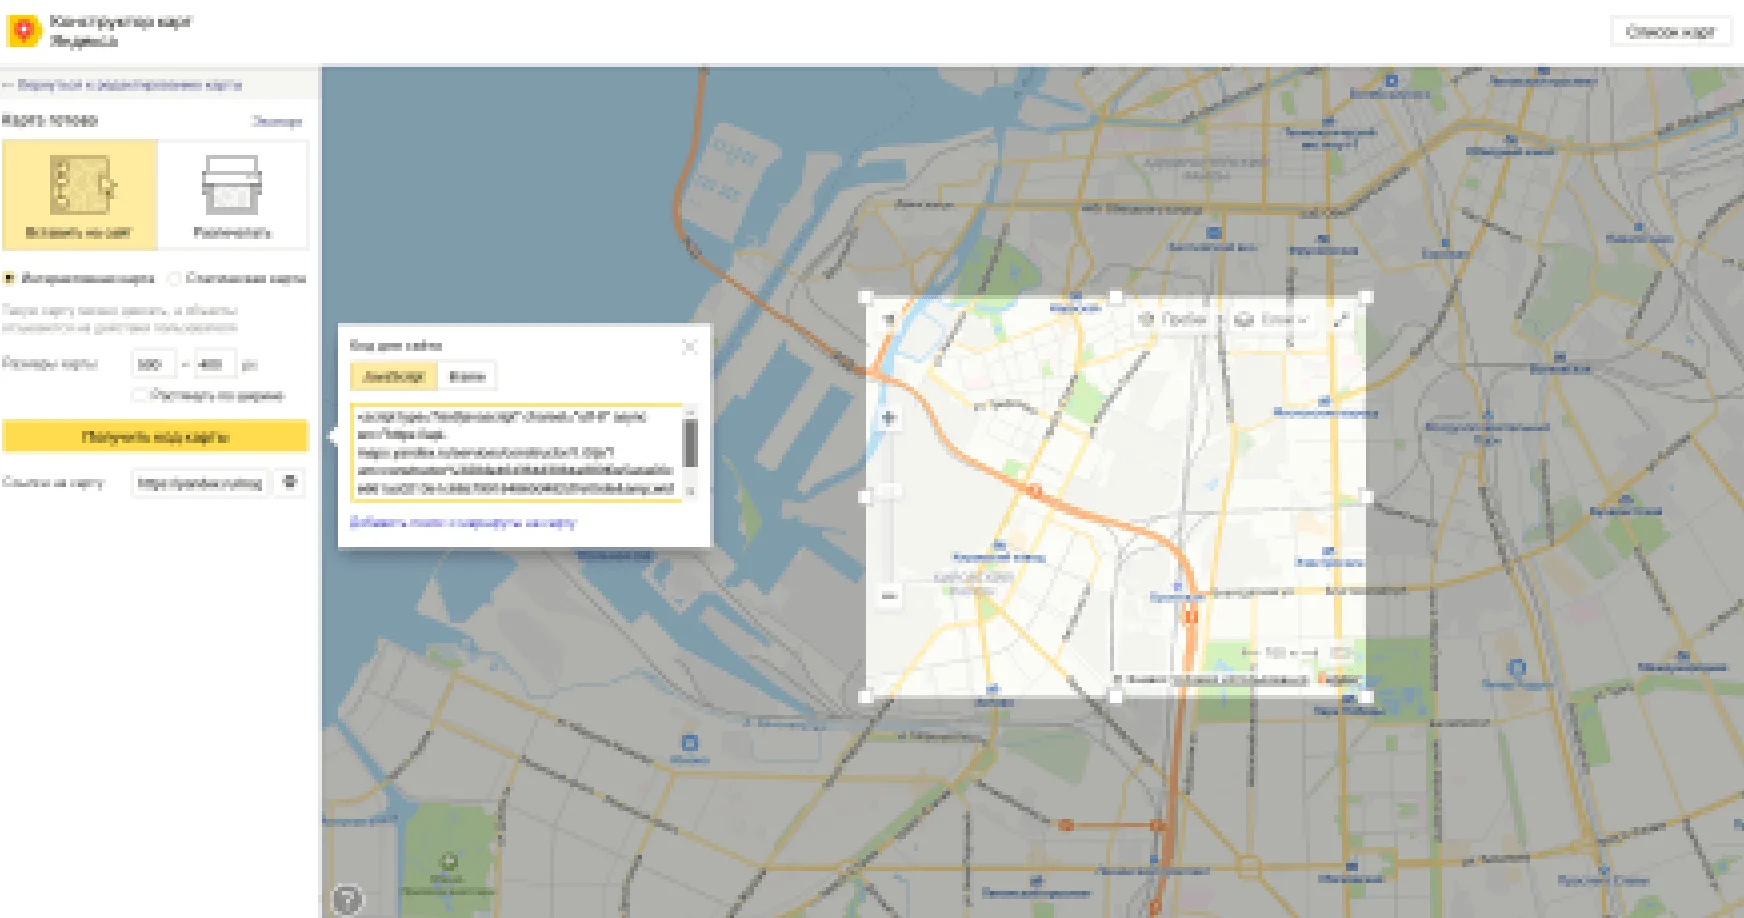Open the link below the embed code box
Viewport: 1744px width, 918px height.
pyautogui.click(x=463, y=522)
